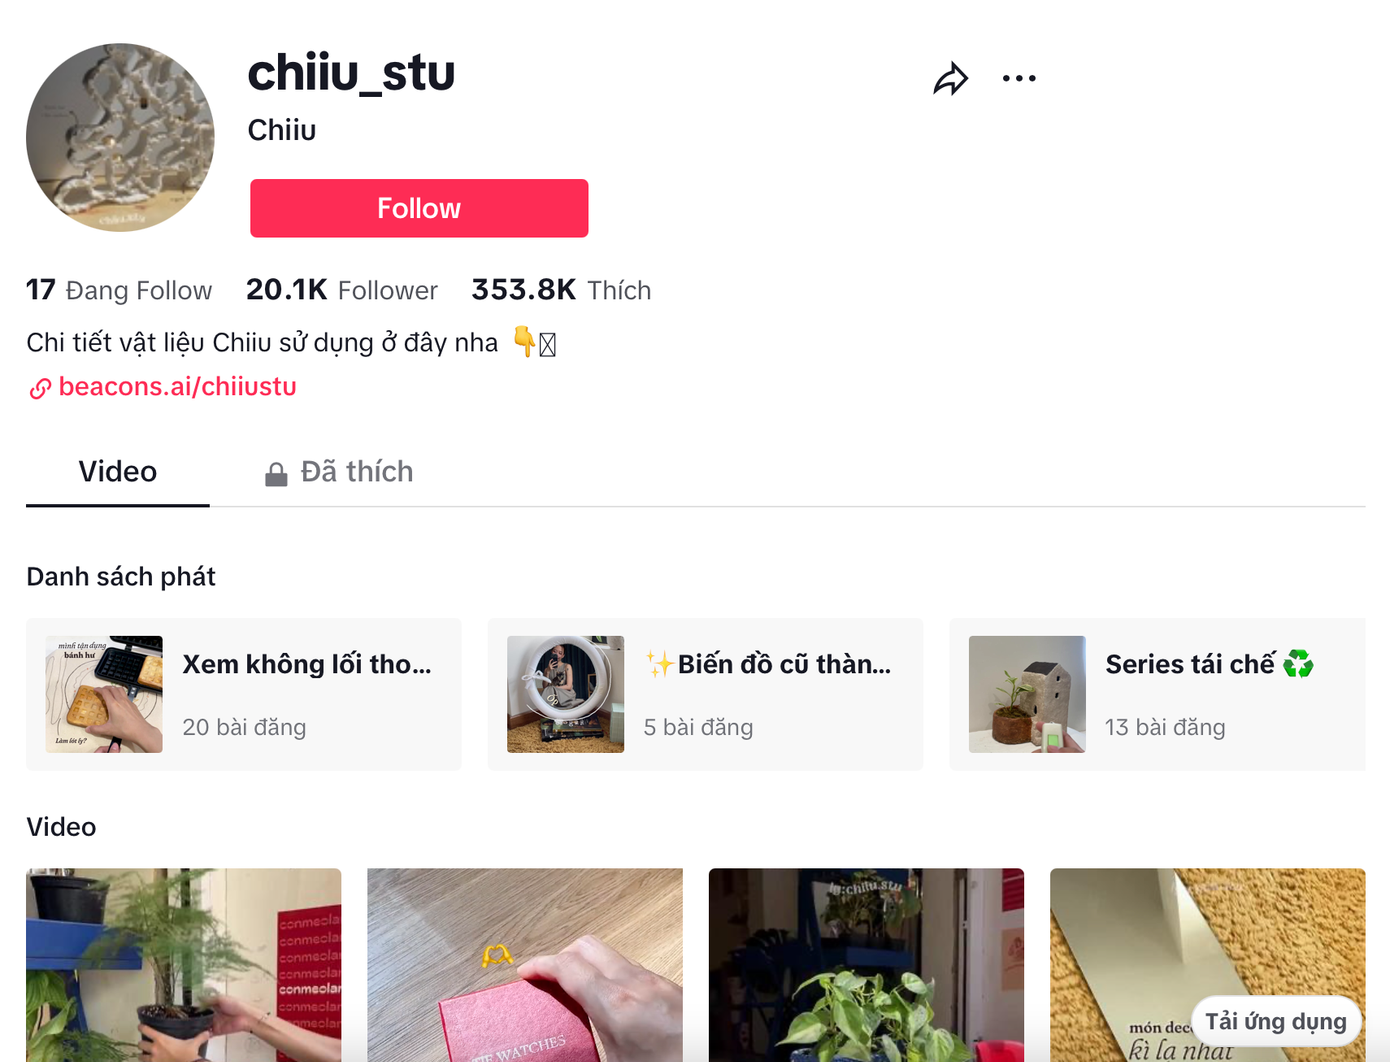Image resolution: width=1390 pixels, height=1062 pixels.
Task: Click the lock icon on Đã thích tab
Action: (x=276, y=473)
